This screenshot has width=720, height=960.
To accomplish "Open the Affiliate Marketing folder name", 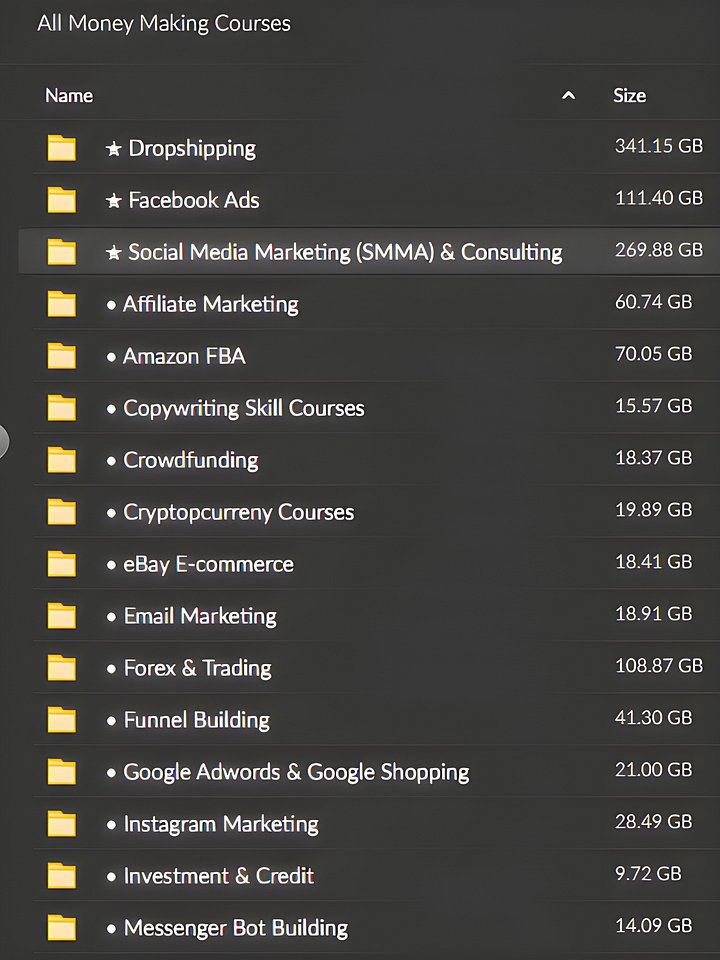I will click(x=210, y=304).
